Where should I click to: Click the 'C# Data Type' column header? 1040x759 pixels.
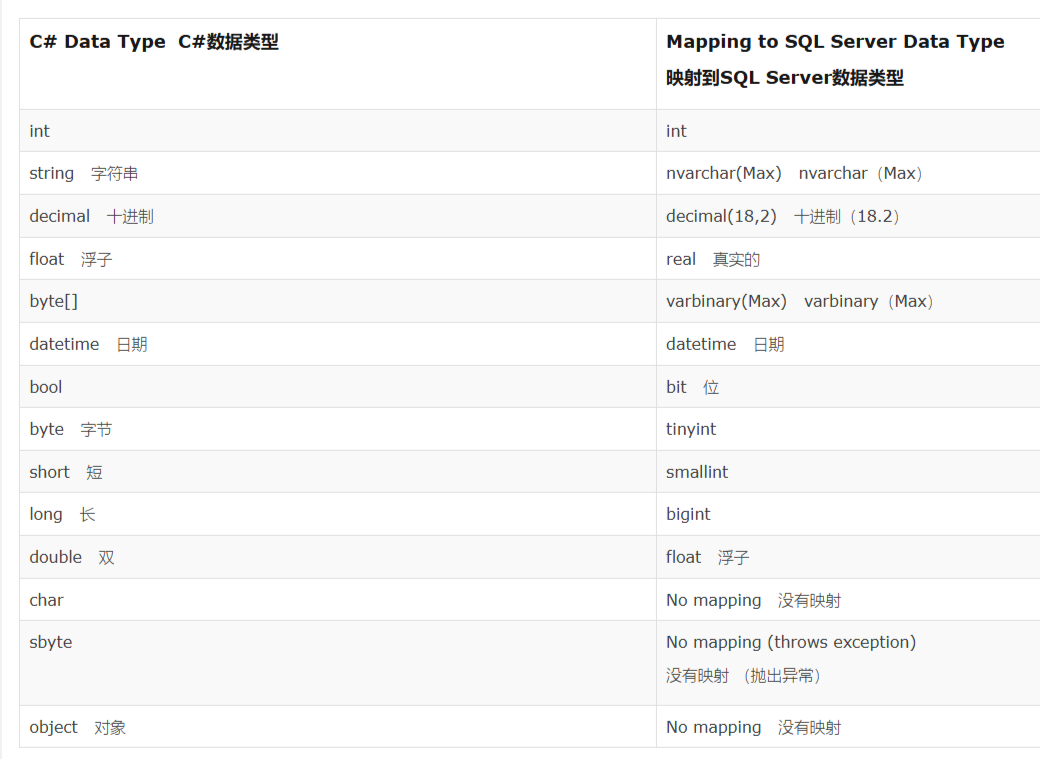pos(338,64)
